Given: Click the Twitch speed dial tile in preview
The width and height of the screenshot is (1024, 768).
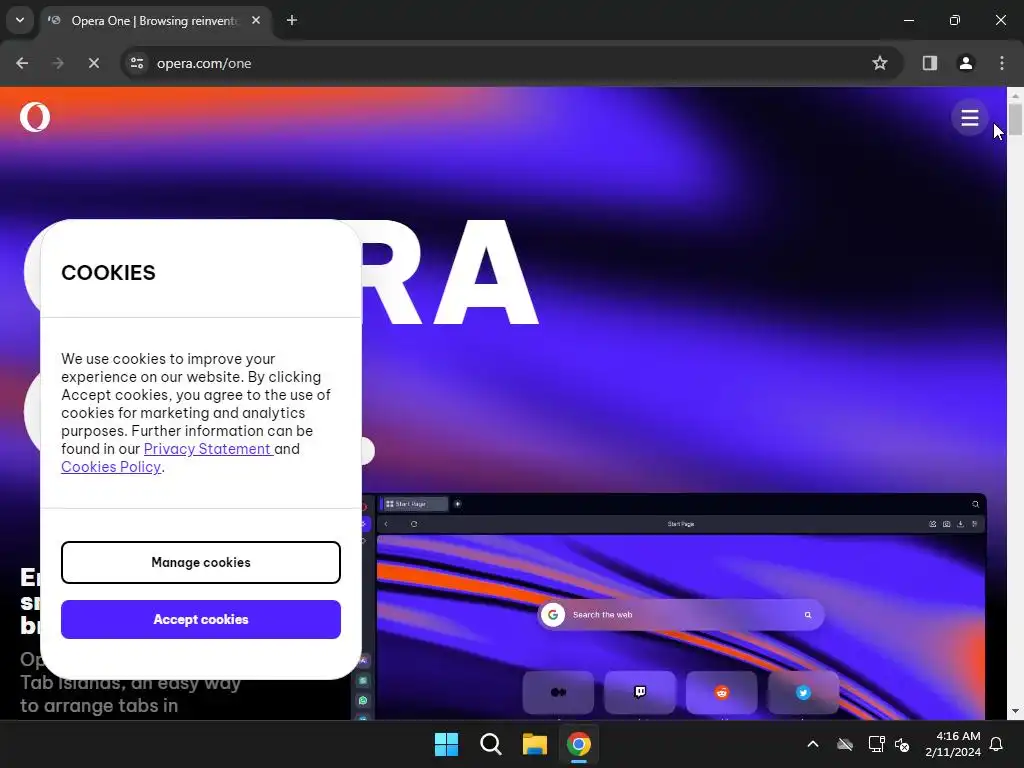Looking at the screenshot, I should [x=640, y=692].
